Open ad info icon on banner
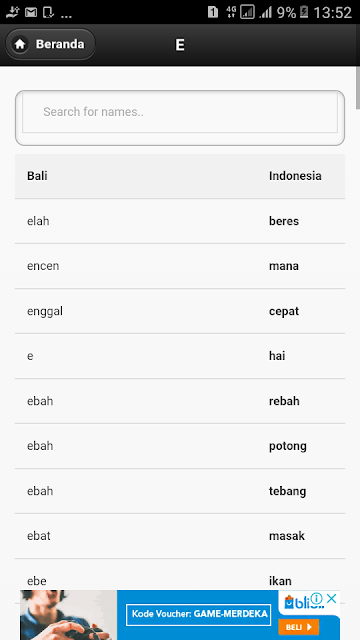 pos(316,599)
